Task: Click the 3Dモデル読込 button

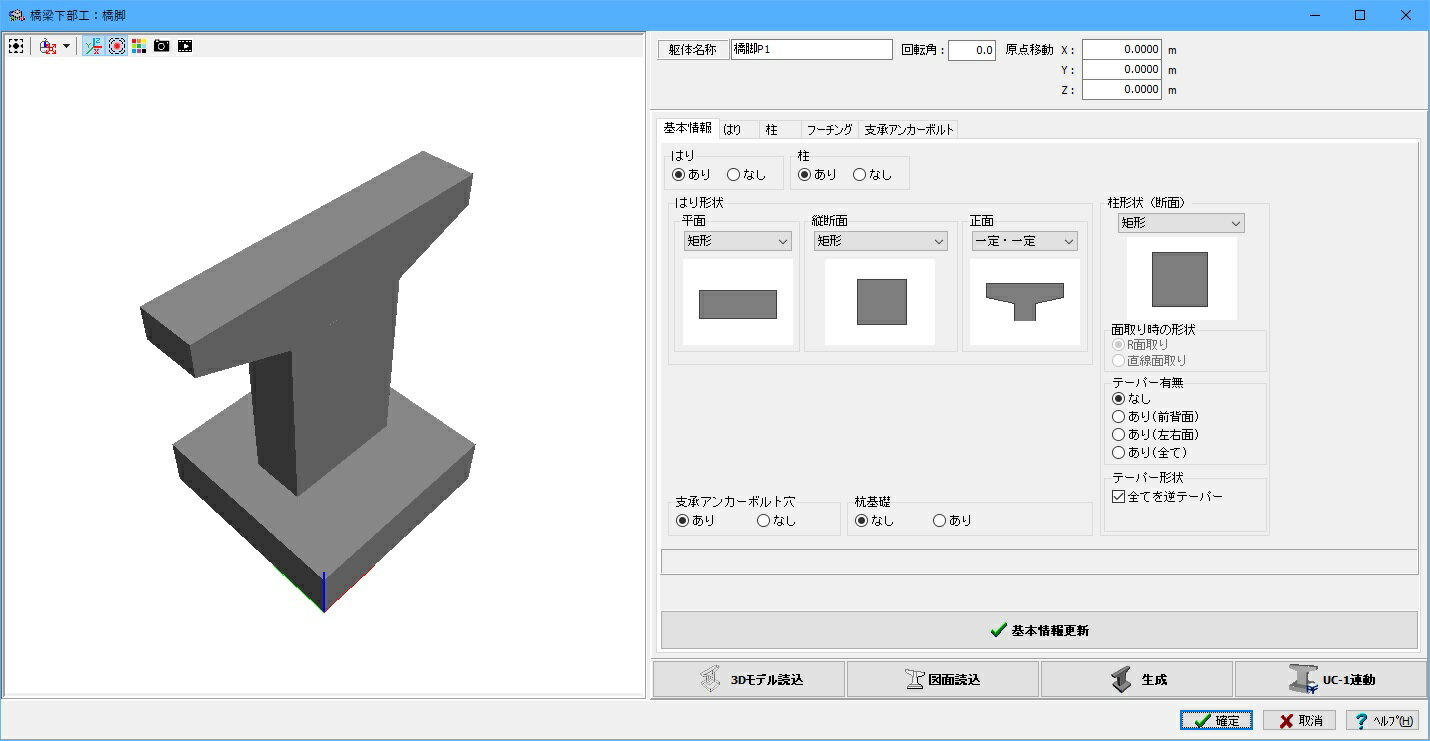Action: (x=749, y=679)
